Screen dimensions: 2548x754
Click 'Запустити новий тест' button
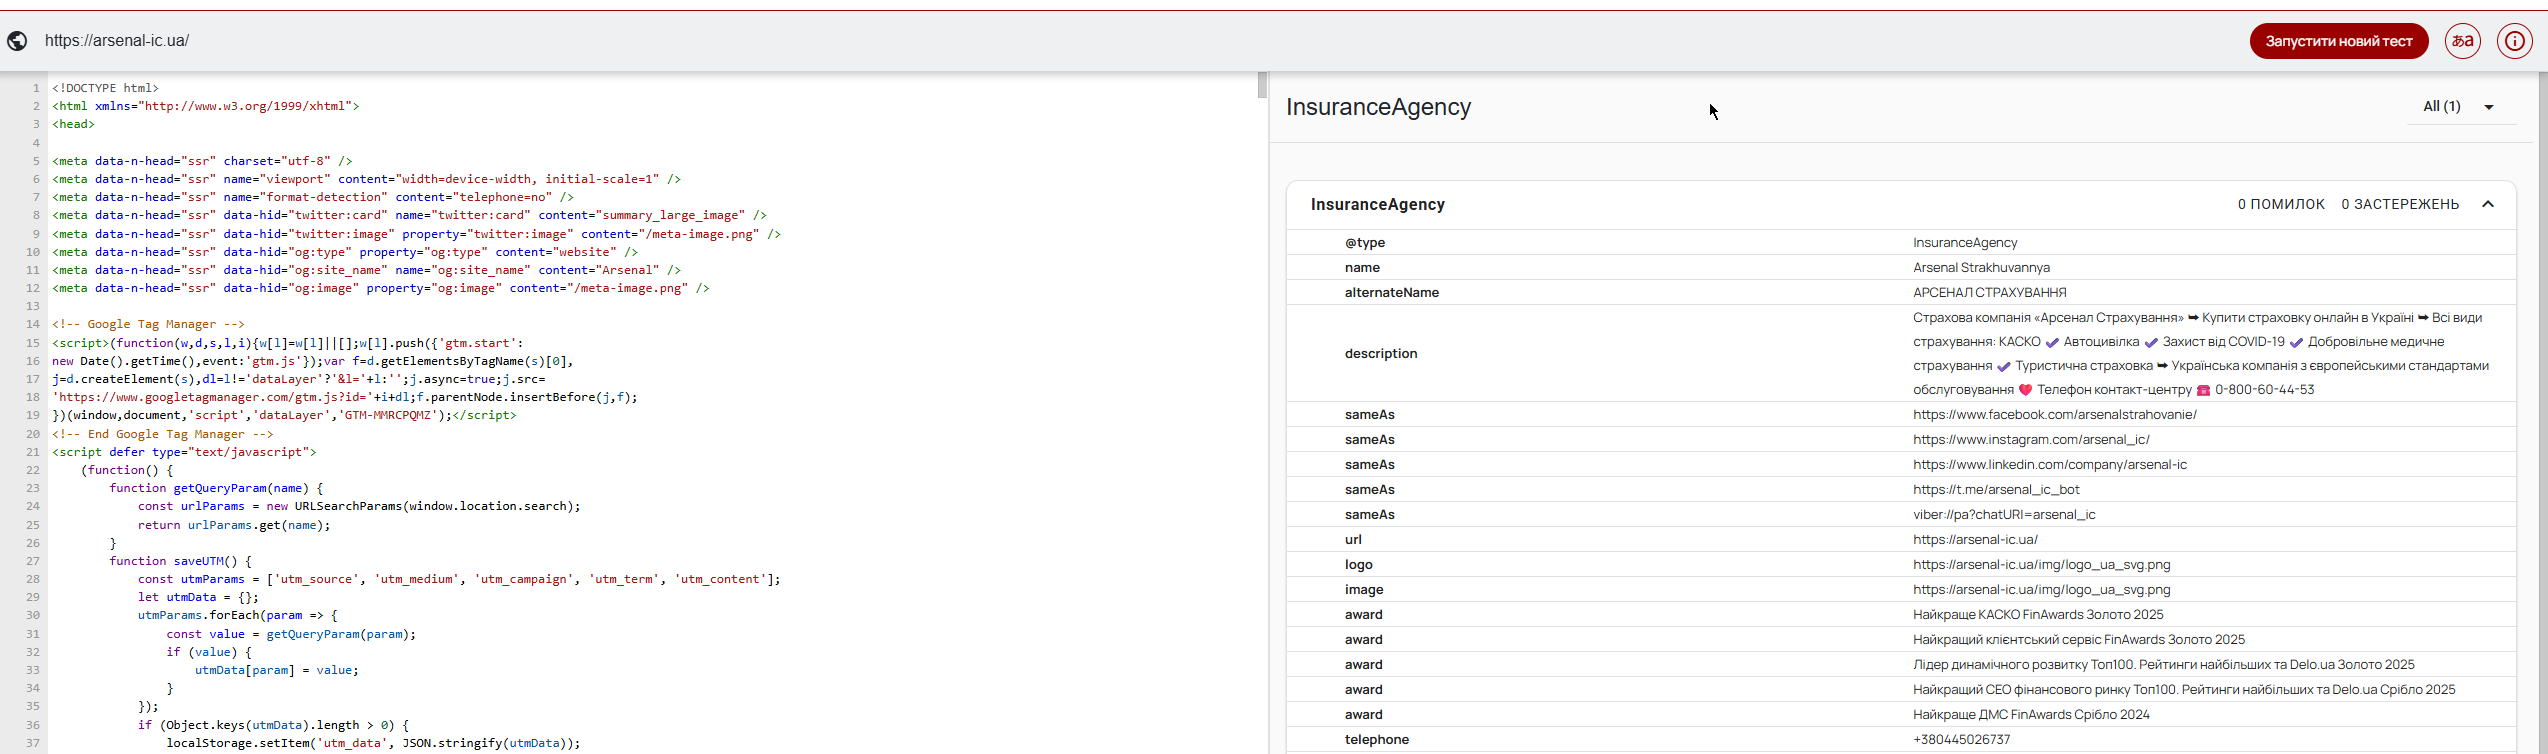[2339, 41]
